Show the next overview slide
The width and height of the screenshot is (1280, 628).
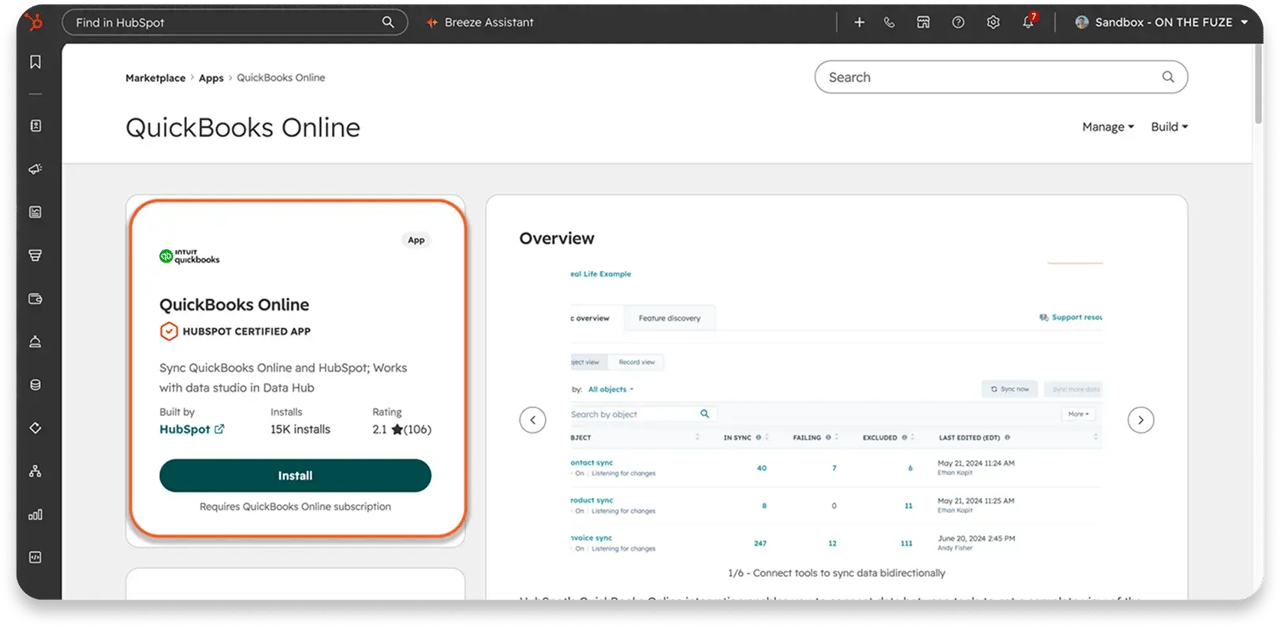pos(1141,420)
